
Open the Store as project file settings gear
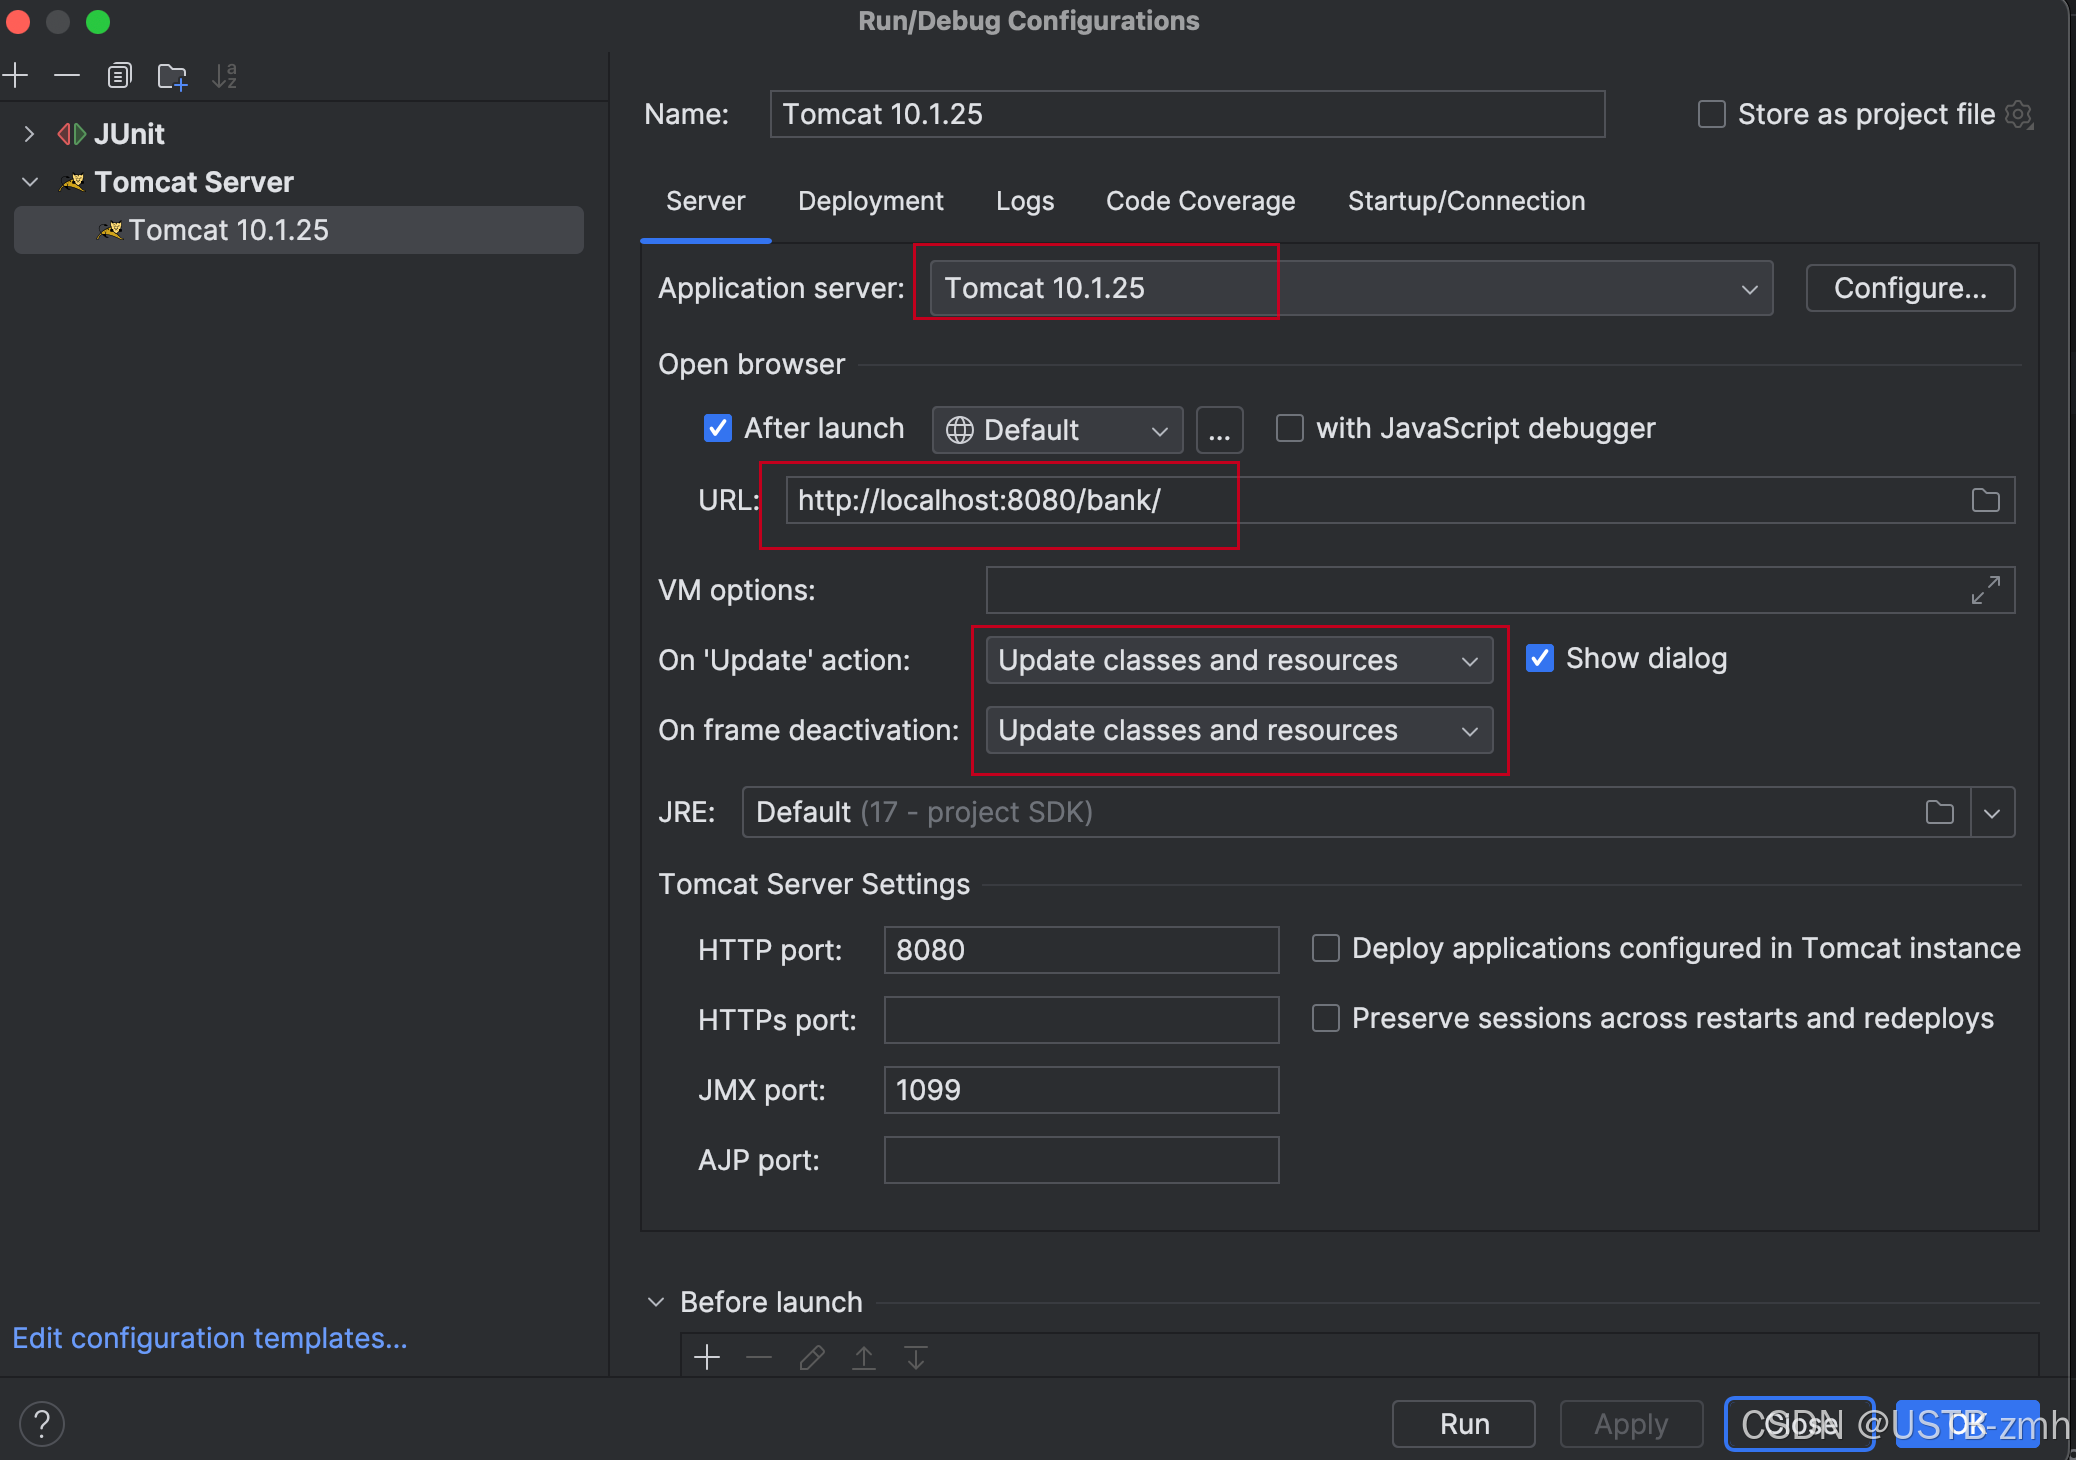[2020, 115]
